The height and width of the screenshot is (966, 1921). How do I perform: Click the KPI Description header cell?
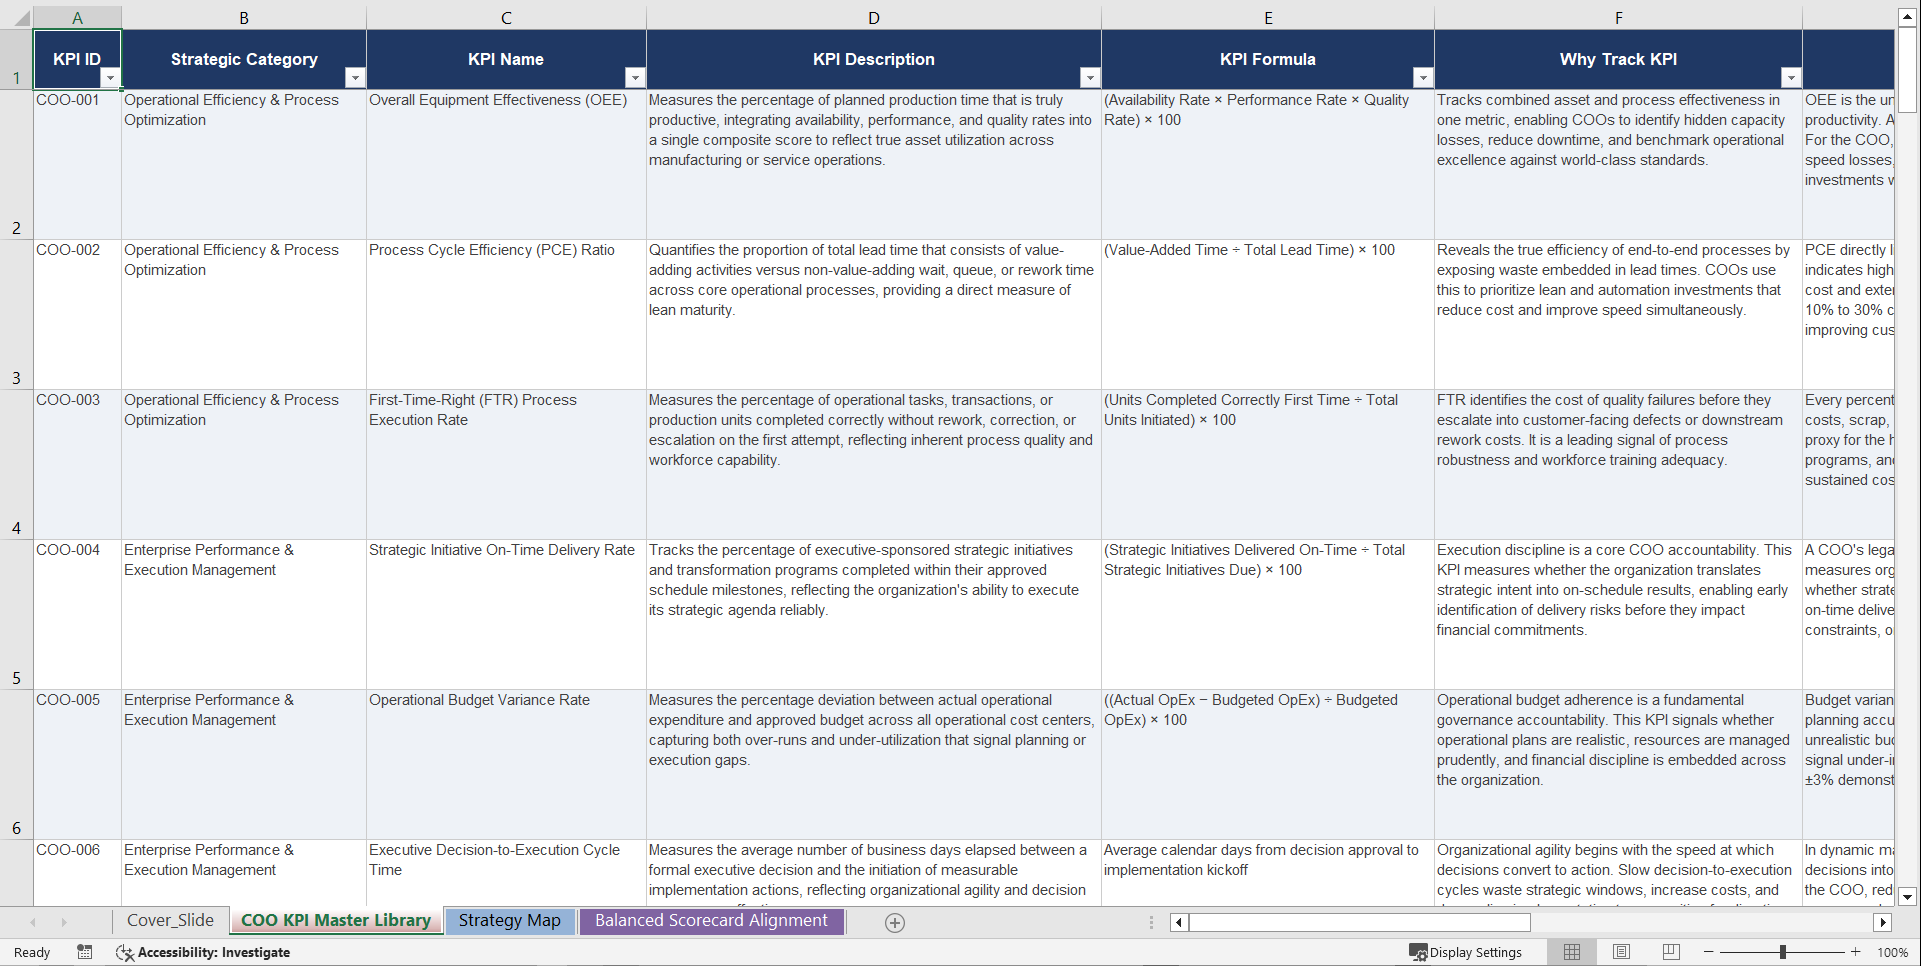874,59
